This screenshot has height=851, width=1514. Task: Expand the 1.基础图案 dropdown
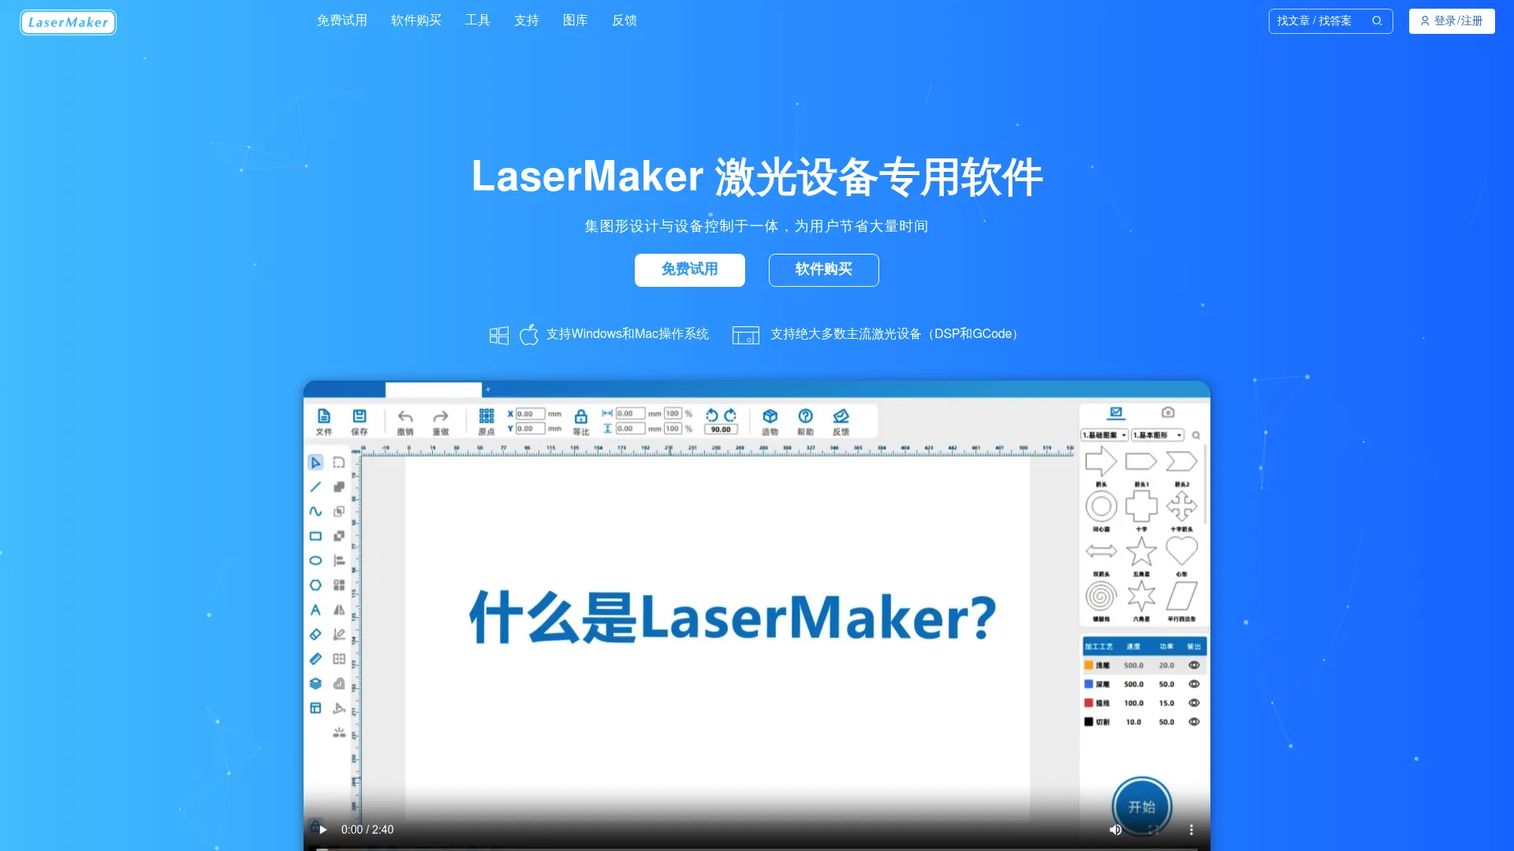1105,435
